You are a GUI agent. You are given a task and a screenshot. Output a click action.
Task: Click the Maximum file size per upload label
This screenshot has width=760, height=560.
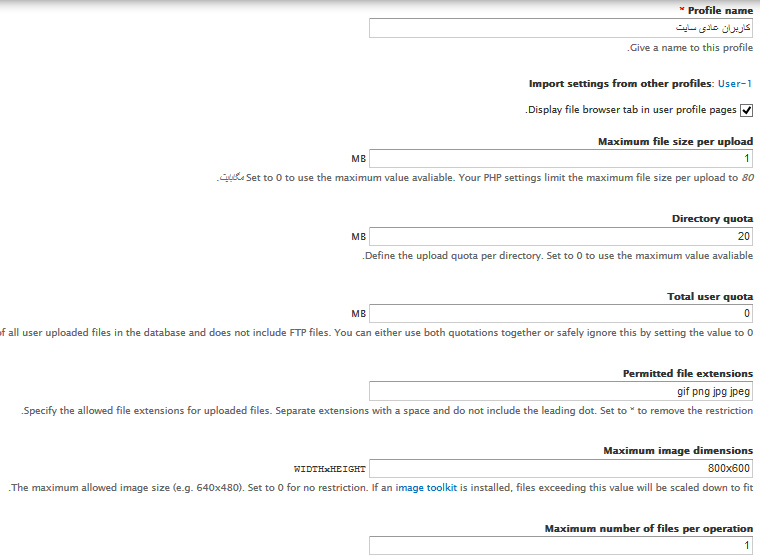pos(675,142)
